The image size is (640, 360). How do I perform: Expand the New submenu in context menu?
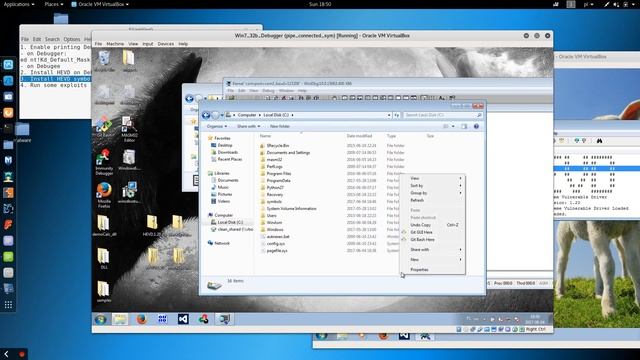[433, 260]
